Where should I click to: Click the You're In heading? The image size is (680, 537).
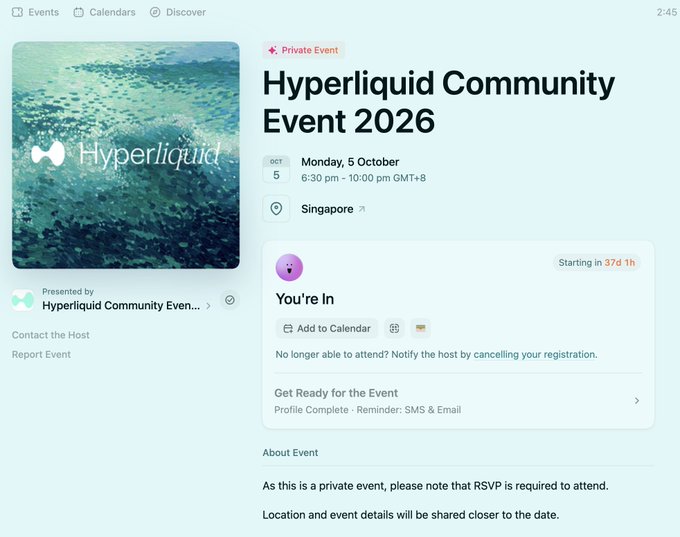(x=305, y=299)
